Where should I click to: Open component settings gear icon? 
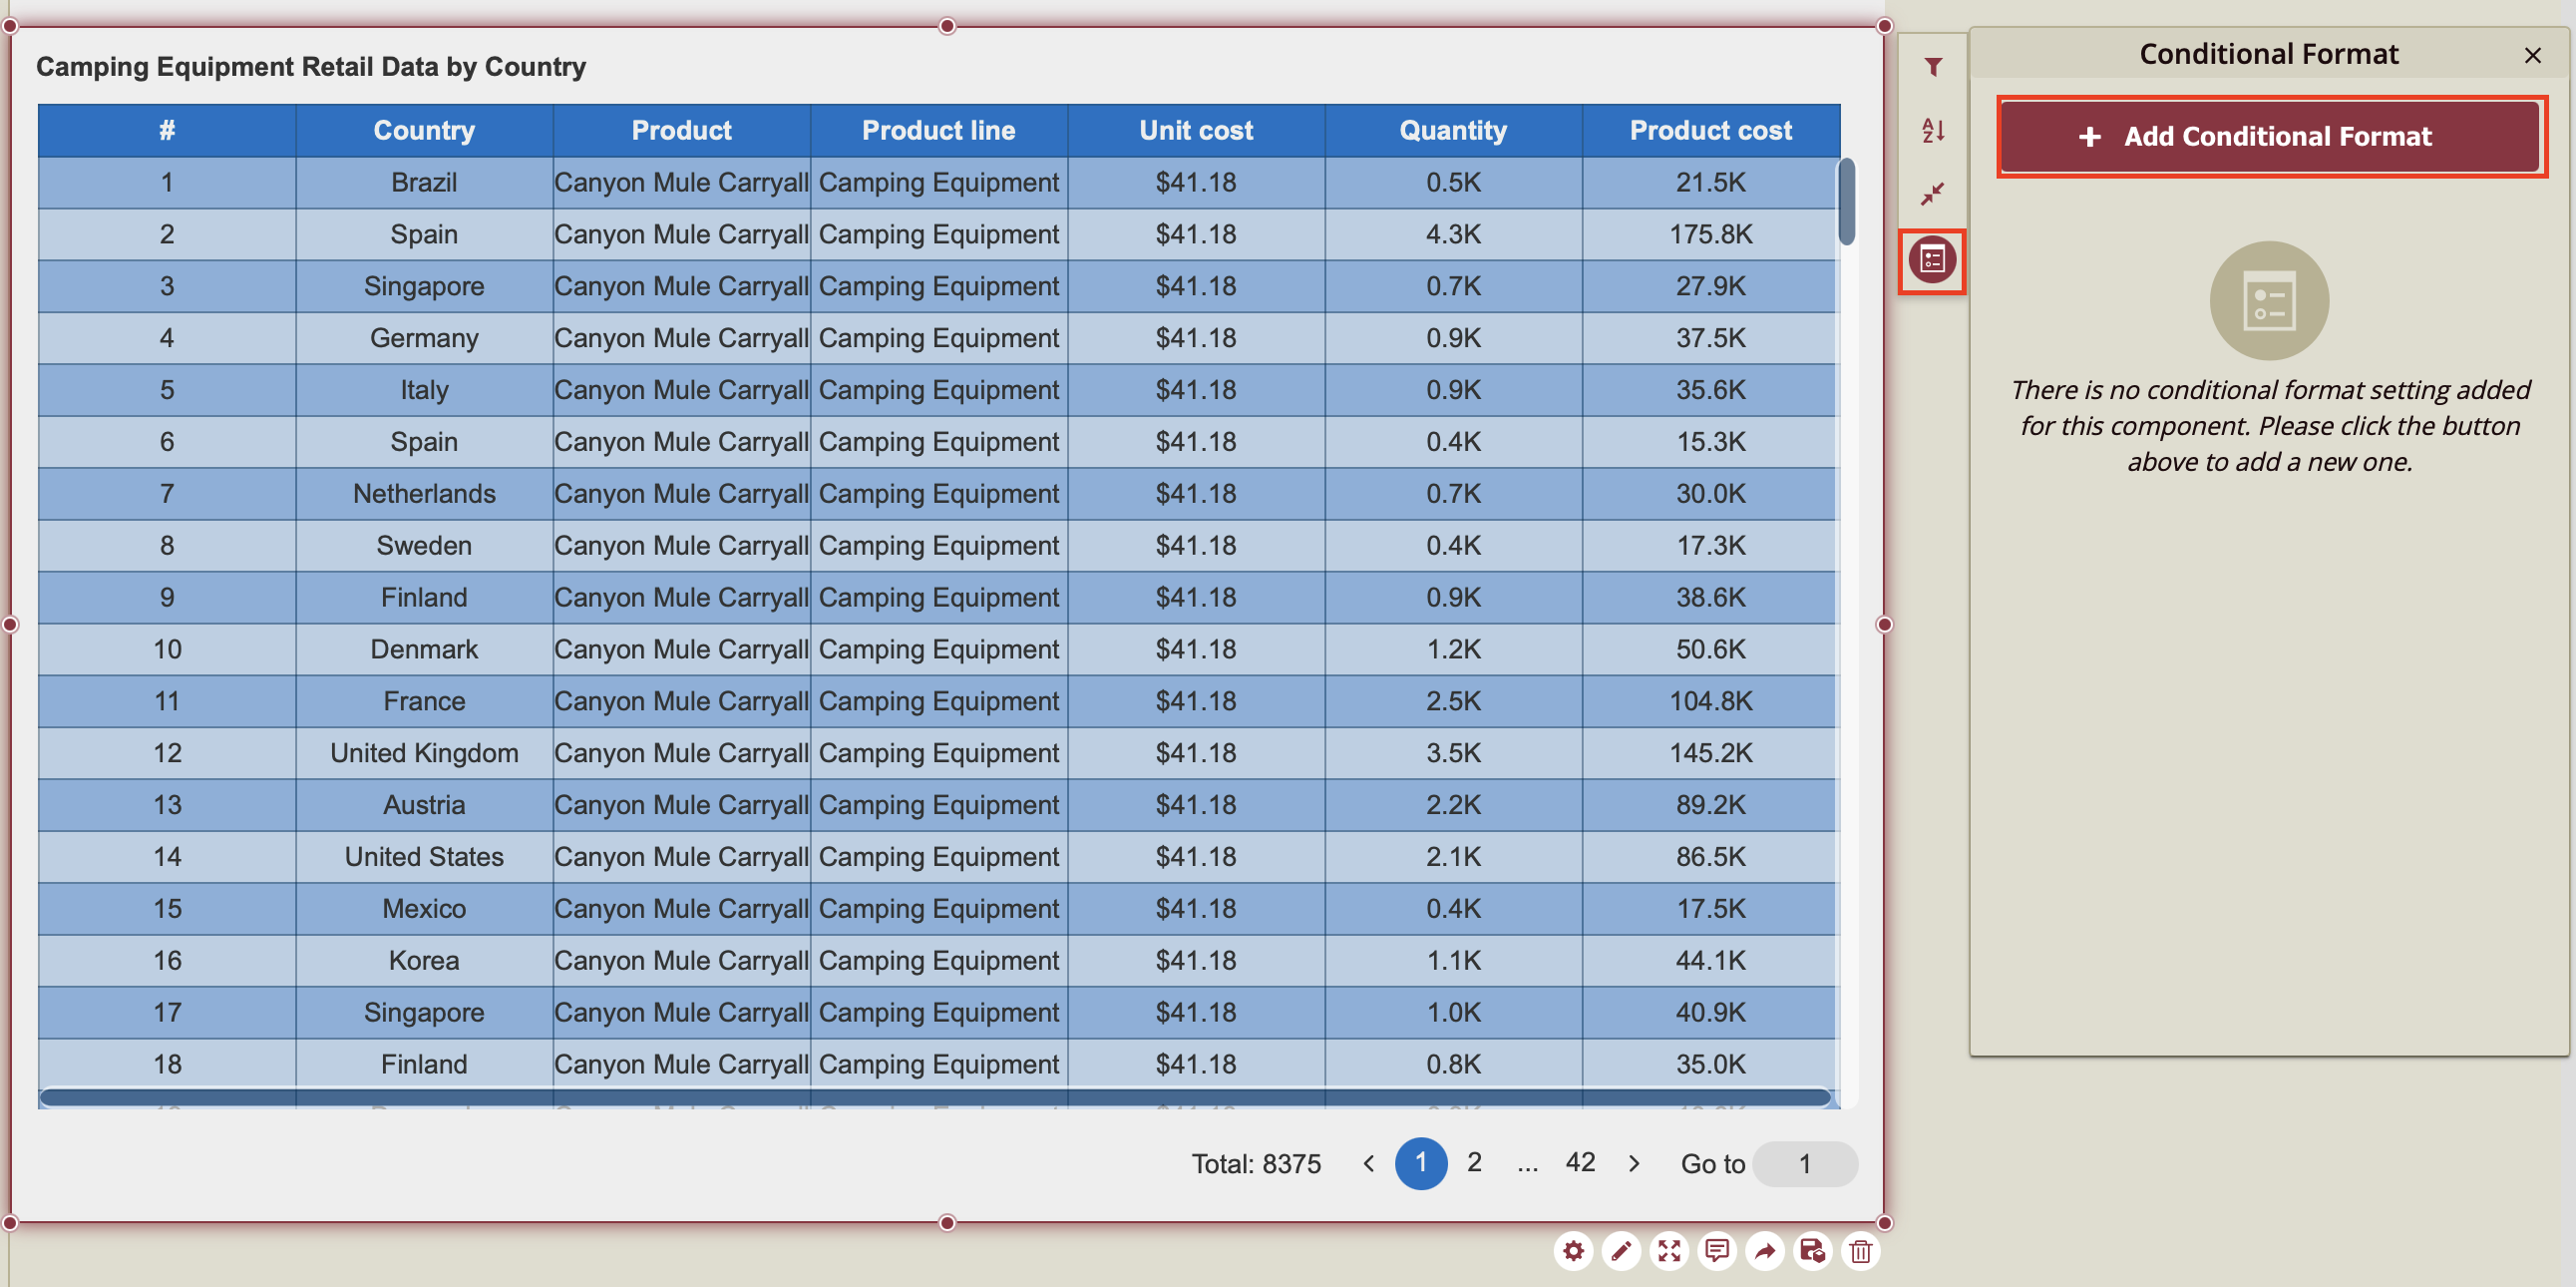[x=1573, y=1251]
